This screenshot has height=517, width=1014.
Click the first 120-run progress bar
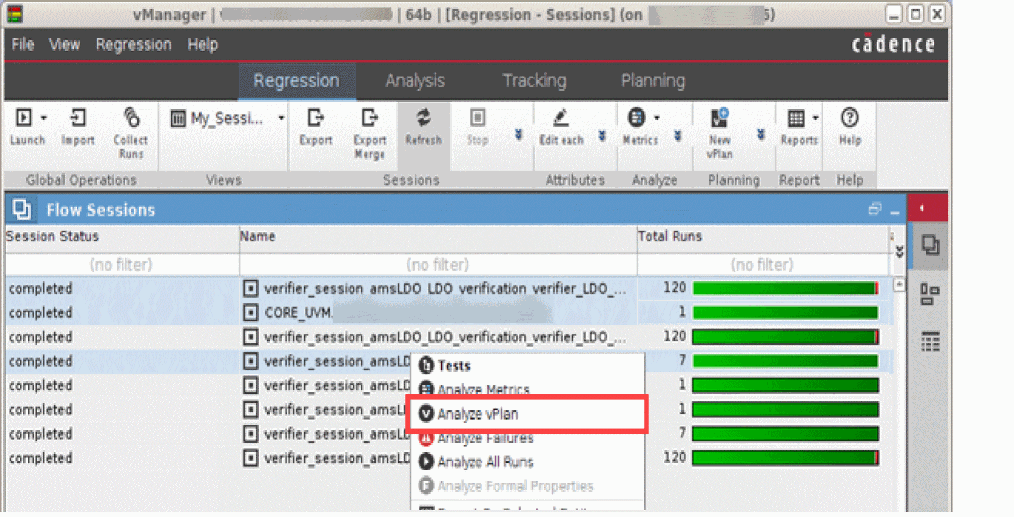coord(786,289)
